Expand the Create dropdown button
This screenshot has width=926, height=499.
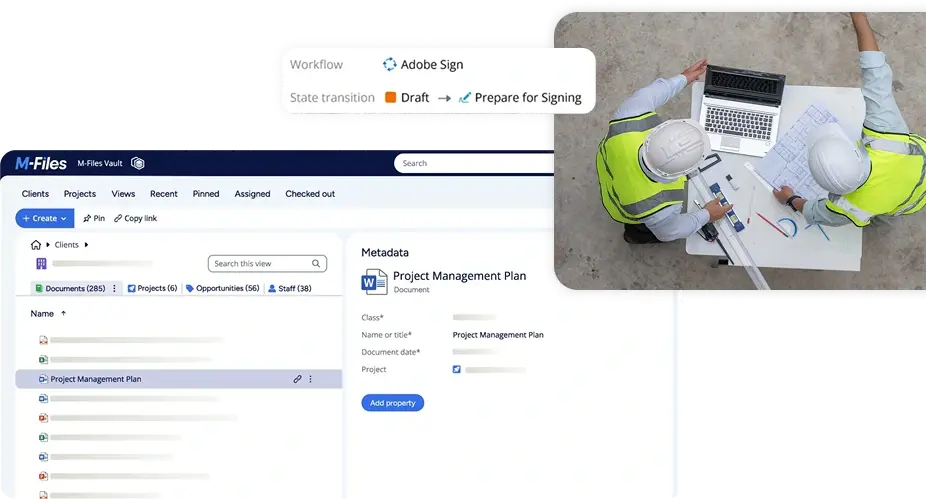coord(45,218)
